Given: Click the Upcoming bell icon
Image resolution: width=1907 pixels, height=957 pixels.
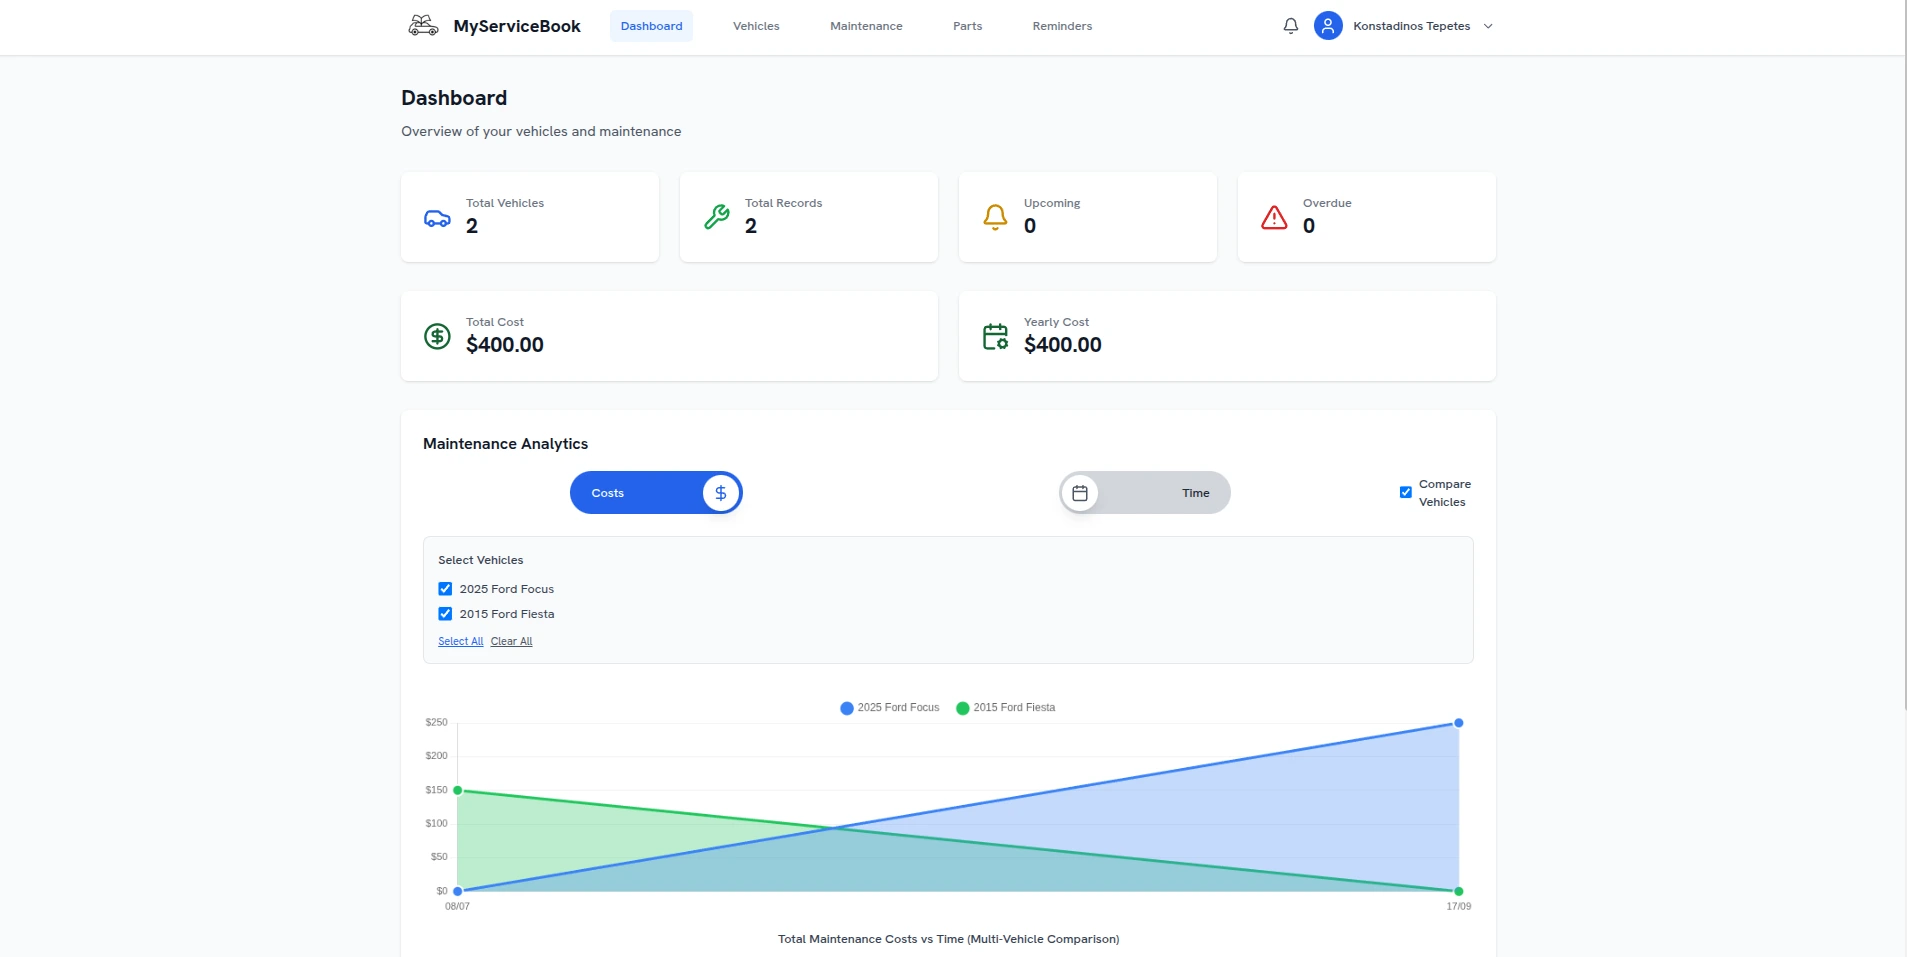Looking at the screenshot, I should pos(995,217).
